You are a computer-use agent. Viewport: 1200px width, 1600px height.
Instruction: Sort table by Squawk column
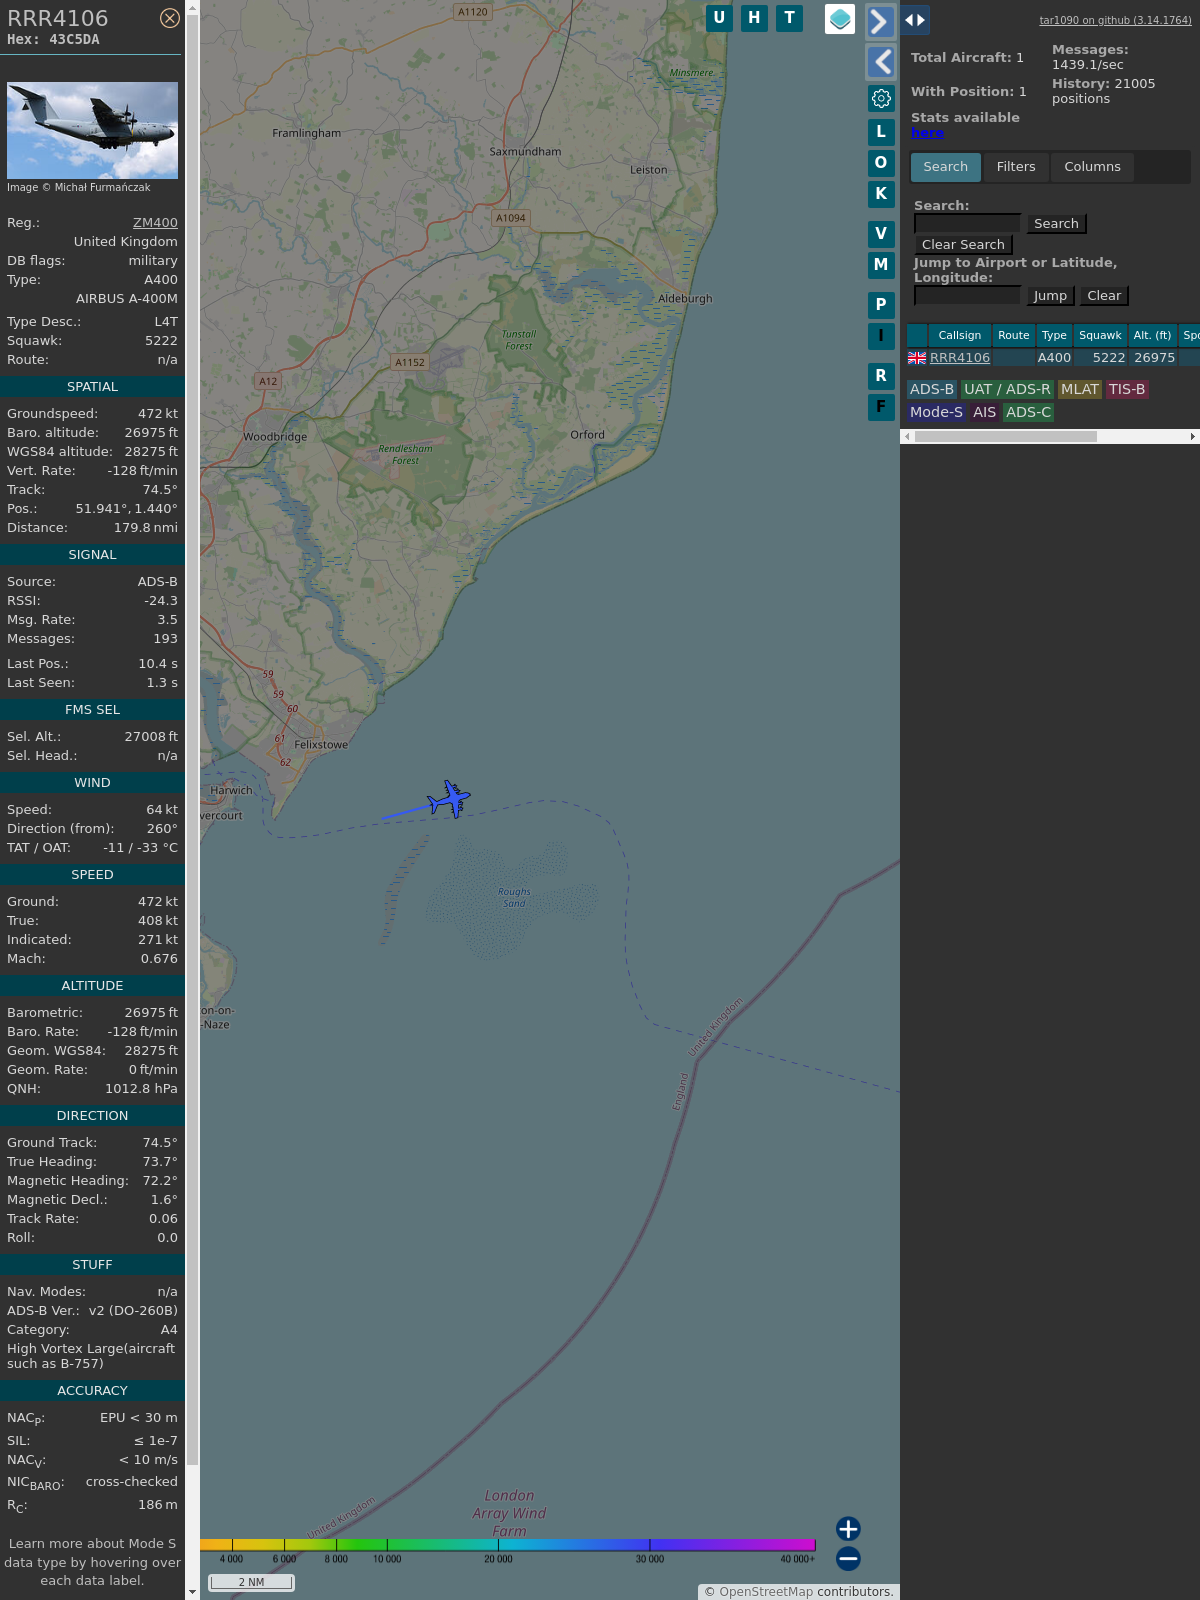click(x=1100, y=336)
